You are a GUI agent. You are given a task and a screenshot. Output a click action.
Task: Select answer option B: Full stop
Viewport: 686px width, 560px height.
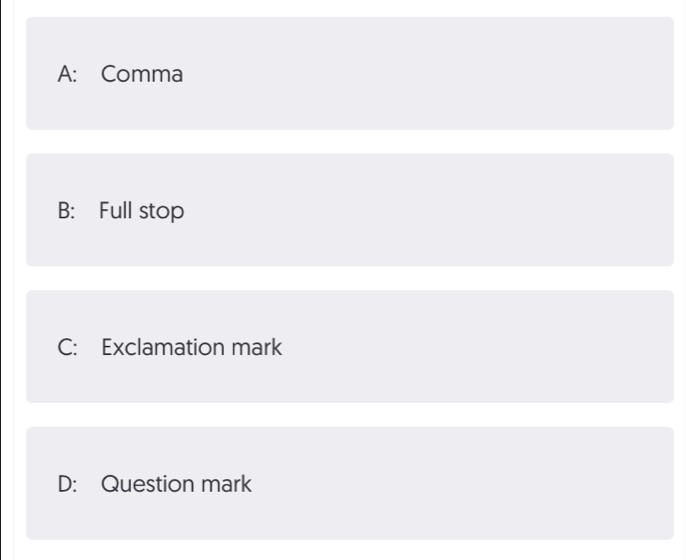pos(350,210)
